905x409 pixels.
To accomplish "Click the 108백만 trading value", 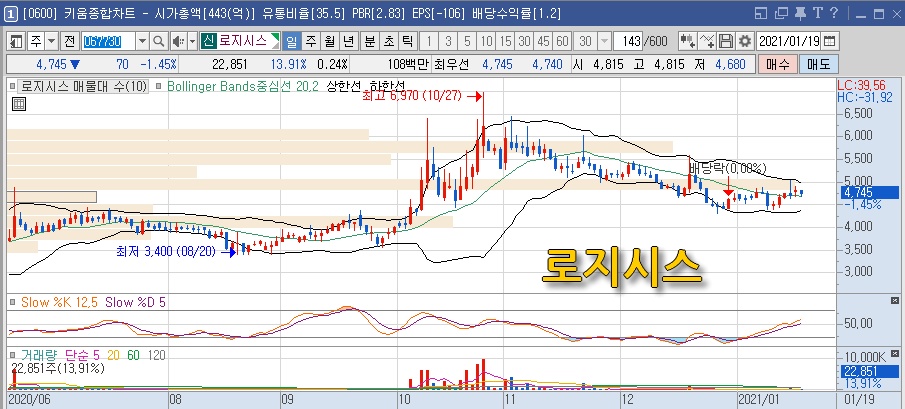I will (x=408, y=64).
